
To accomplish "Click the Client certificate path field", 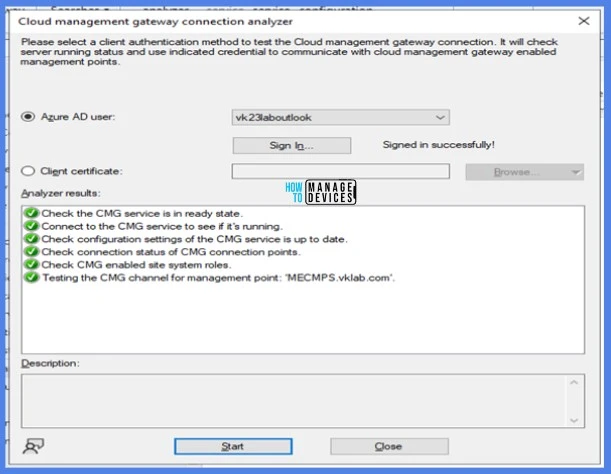I will (341, 171).
